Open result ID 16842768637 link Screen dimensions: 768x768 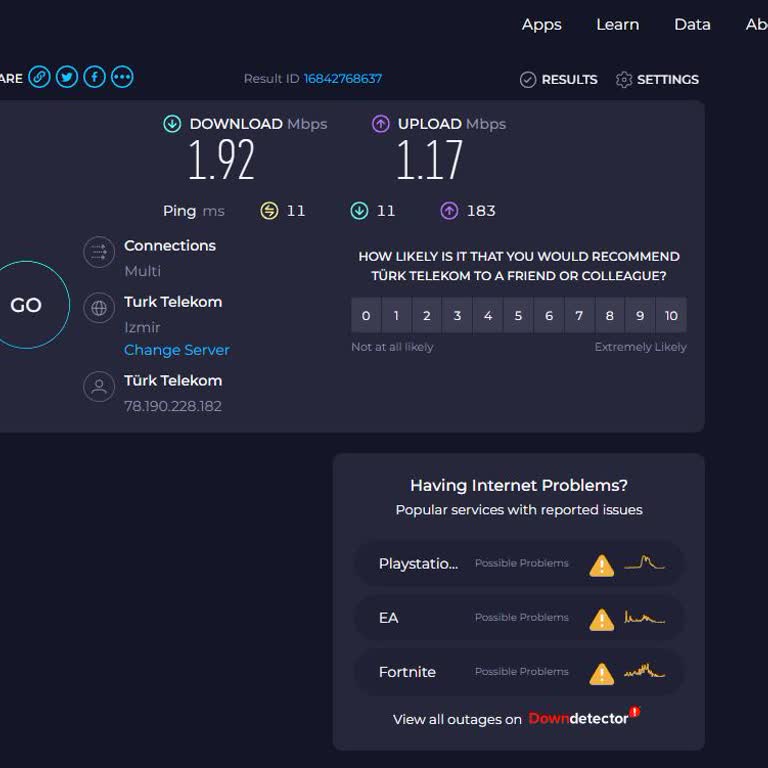342,79
